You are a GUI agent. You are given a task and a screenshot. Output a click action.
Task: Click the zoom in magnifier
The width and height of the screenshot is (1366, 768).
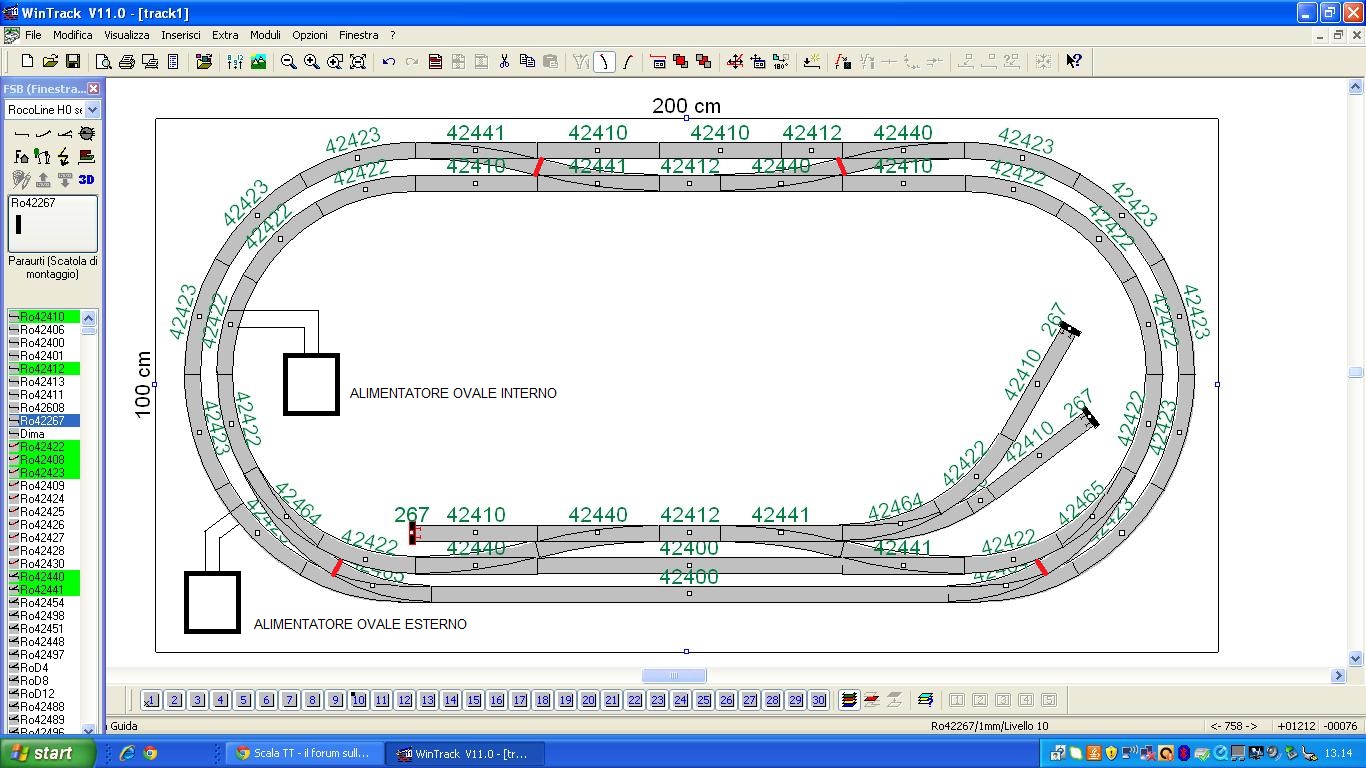coord(312,62)
